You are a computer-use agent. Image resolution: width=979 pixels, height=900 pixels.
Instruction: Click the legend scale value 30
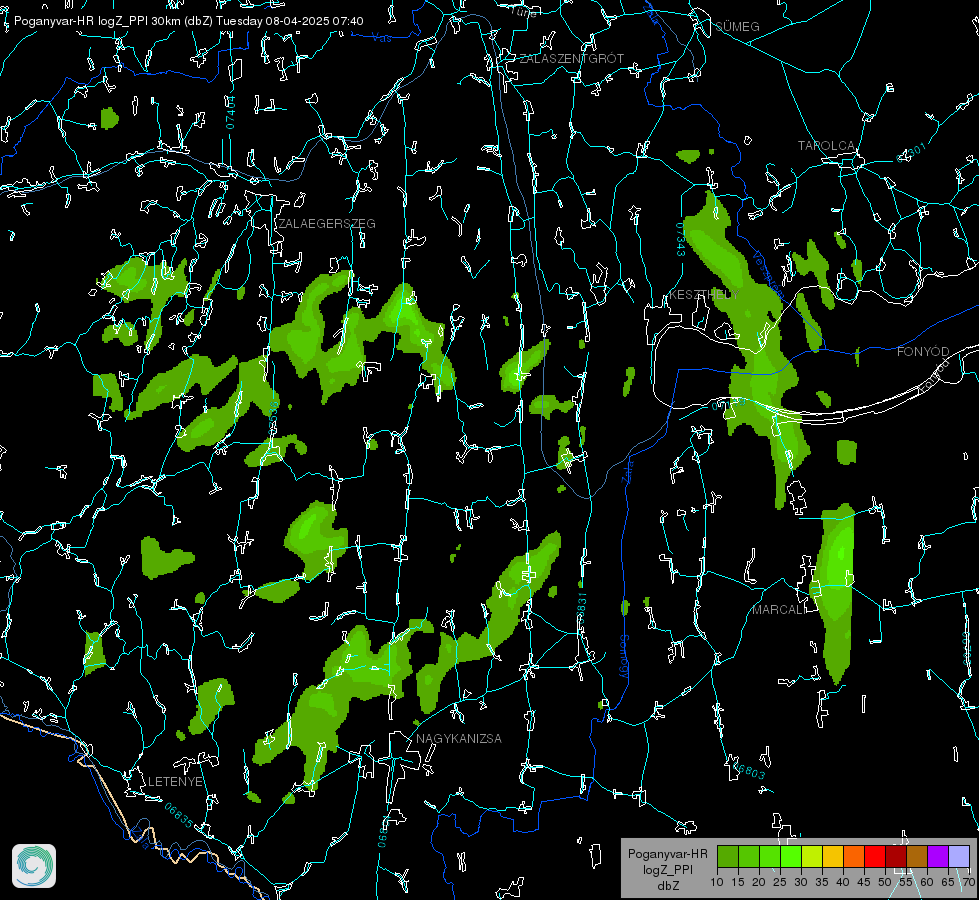800,882
